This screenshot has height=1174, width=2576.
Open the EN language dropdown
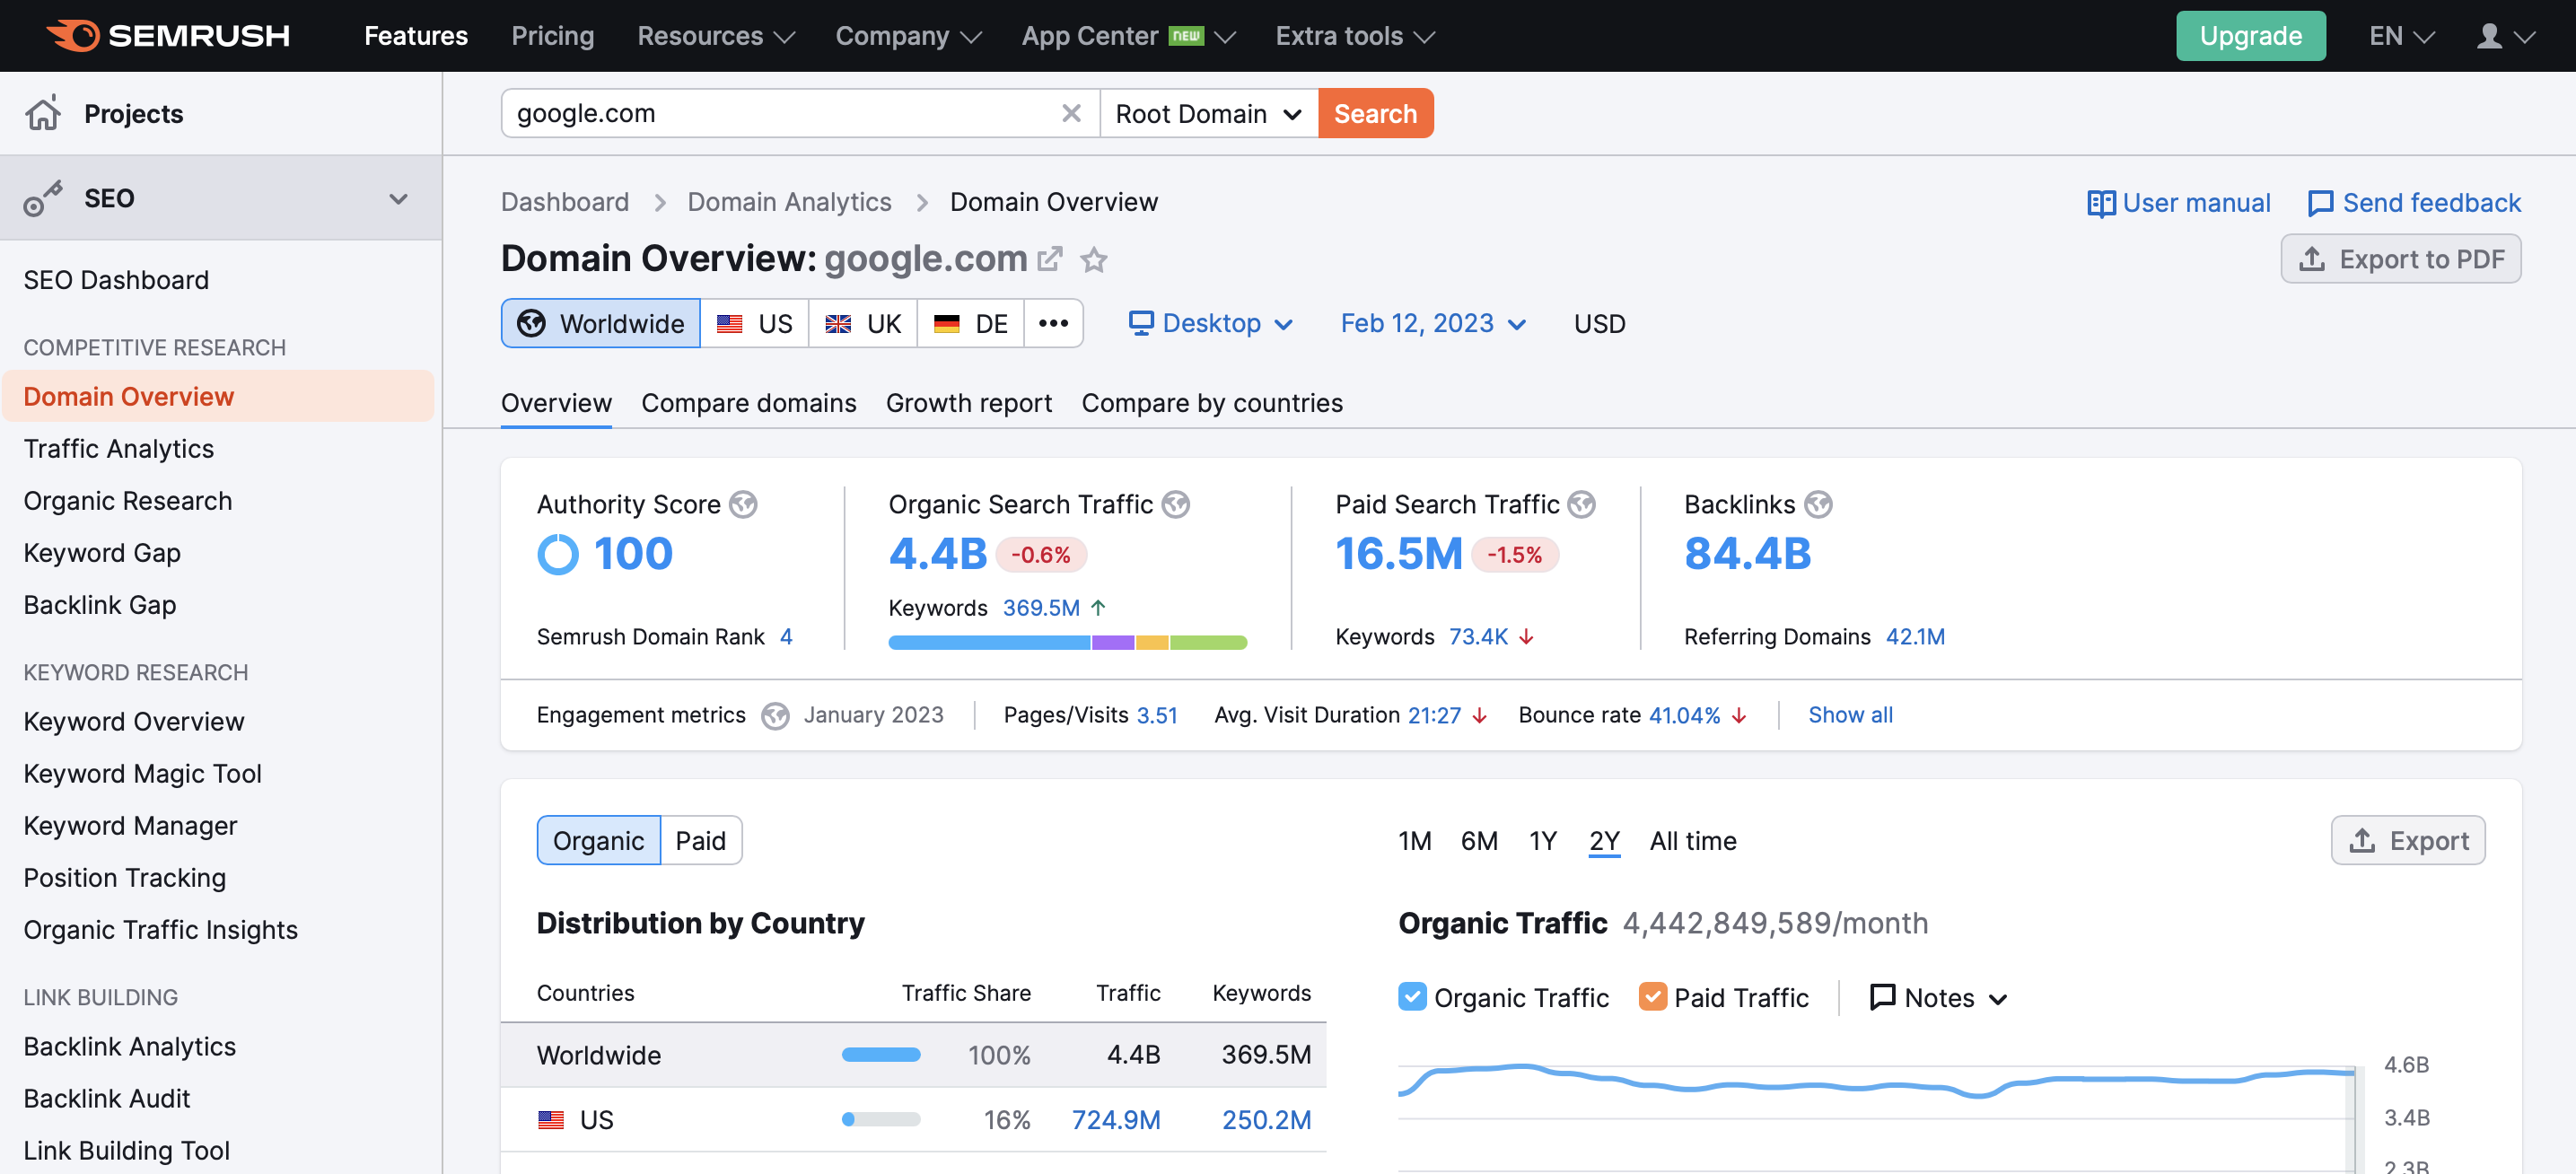(2401, 36)
